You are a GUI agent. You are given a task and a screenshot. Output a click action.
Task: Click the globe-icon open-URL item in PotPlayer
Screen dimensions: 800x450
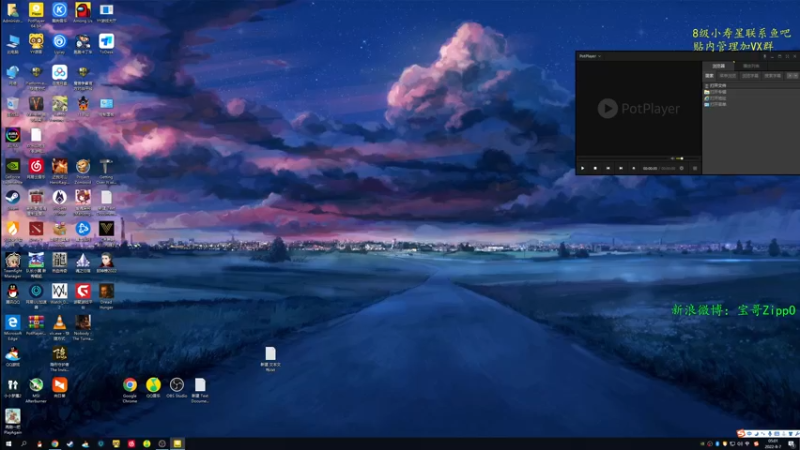pyautogui.click(x=715, y=98)
